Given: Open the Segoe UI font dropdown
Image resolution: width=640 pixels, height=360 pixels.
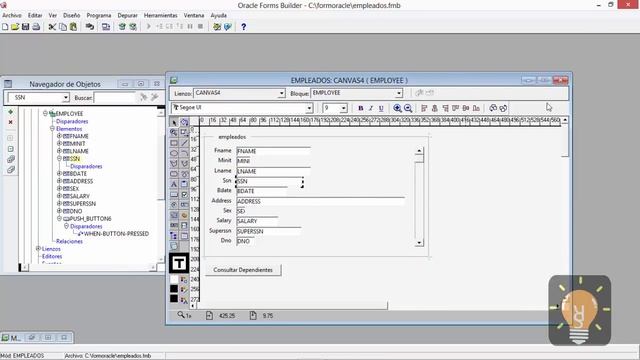Looking at the screenshot, I should click(309, 108).
